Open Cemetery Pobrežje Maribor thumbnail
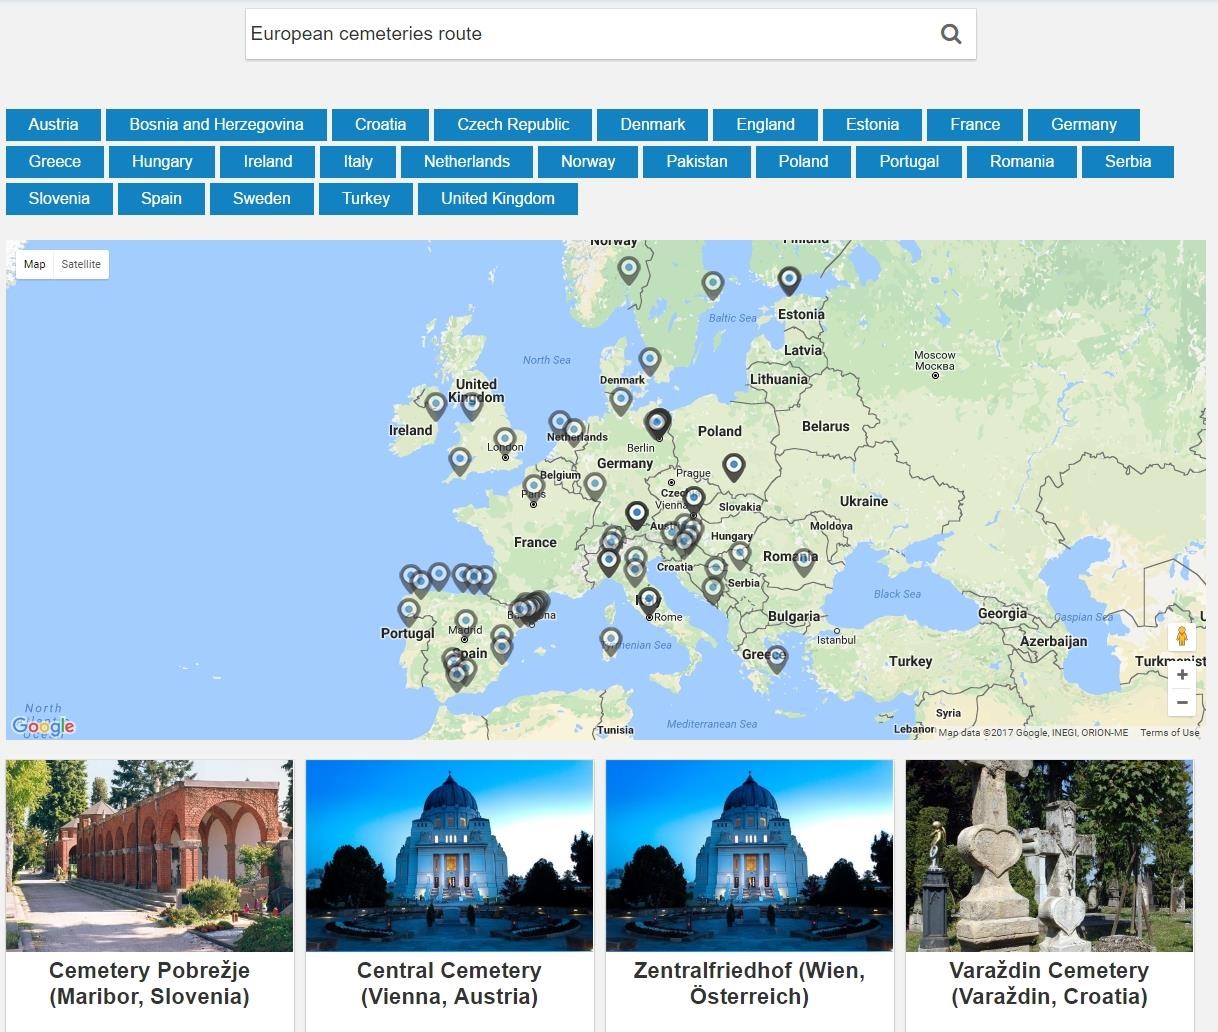Image resolution: width=1218 pixels, height=1032 pixels. coord(150,855)
